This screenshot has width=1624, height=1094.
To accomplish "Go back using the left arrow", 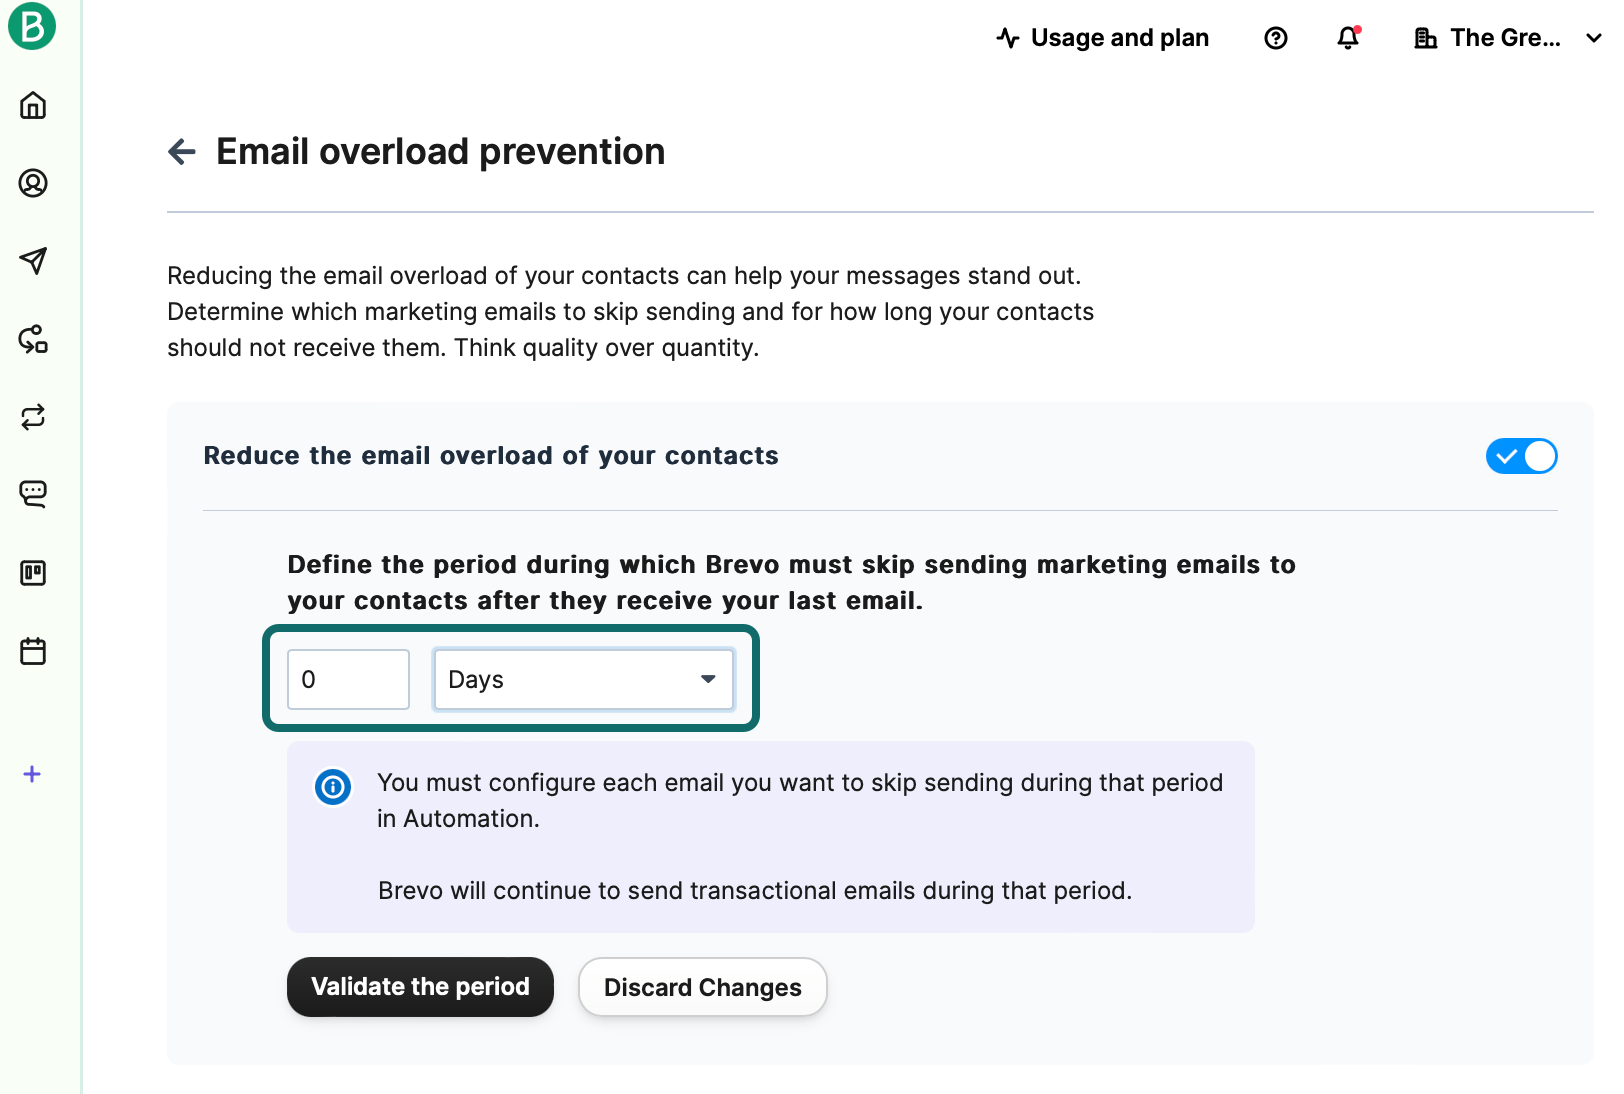I will (x=182, y=152).
